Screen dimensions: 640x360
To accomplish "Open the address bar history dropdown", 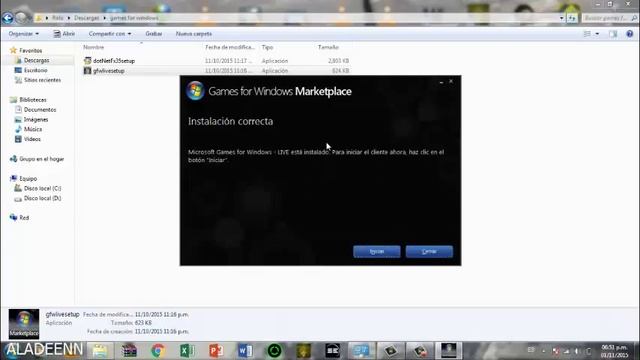I will pyautogui.click(x=562, y=18).
